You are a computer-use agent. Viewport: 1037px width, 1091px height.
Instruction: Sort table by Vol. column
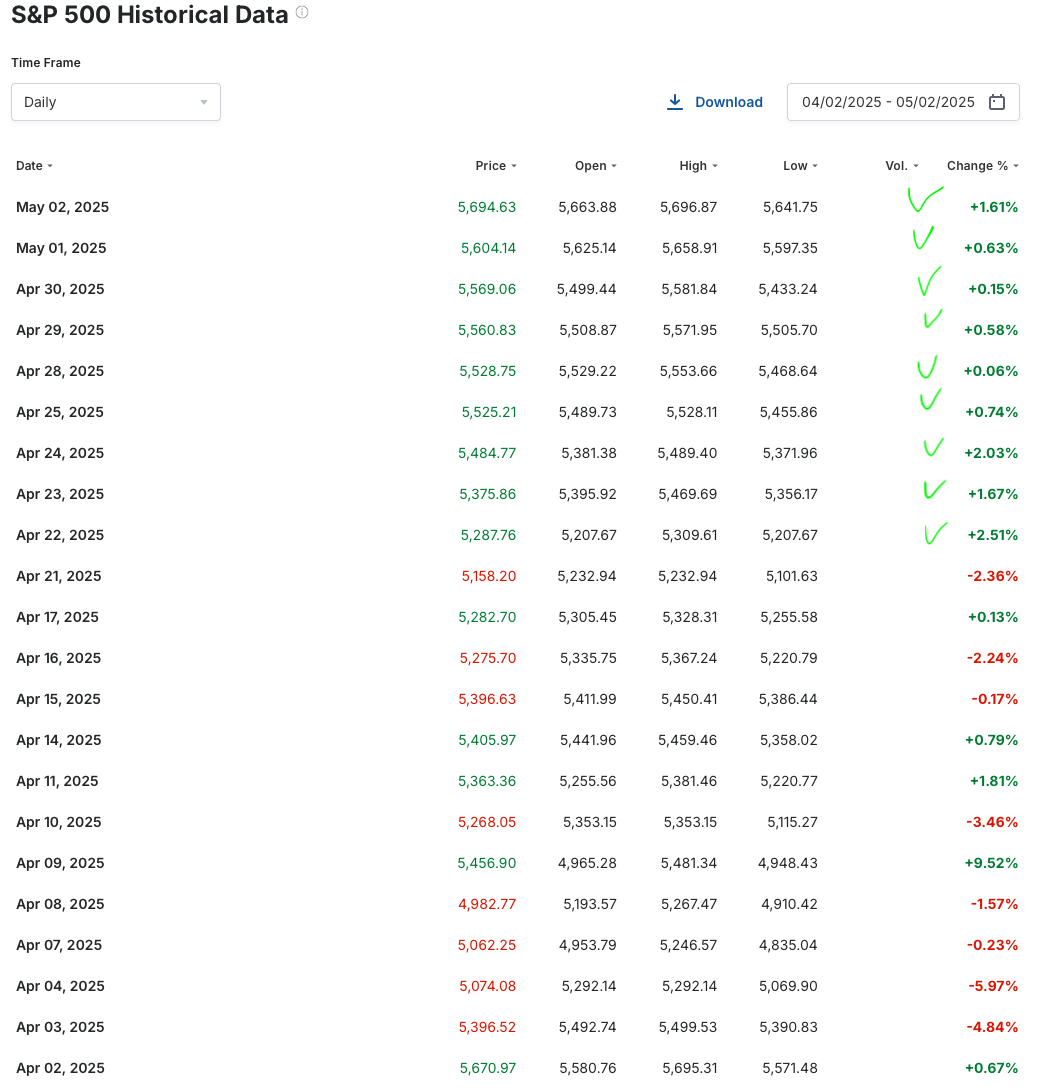point(902,166)
